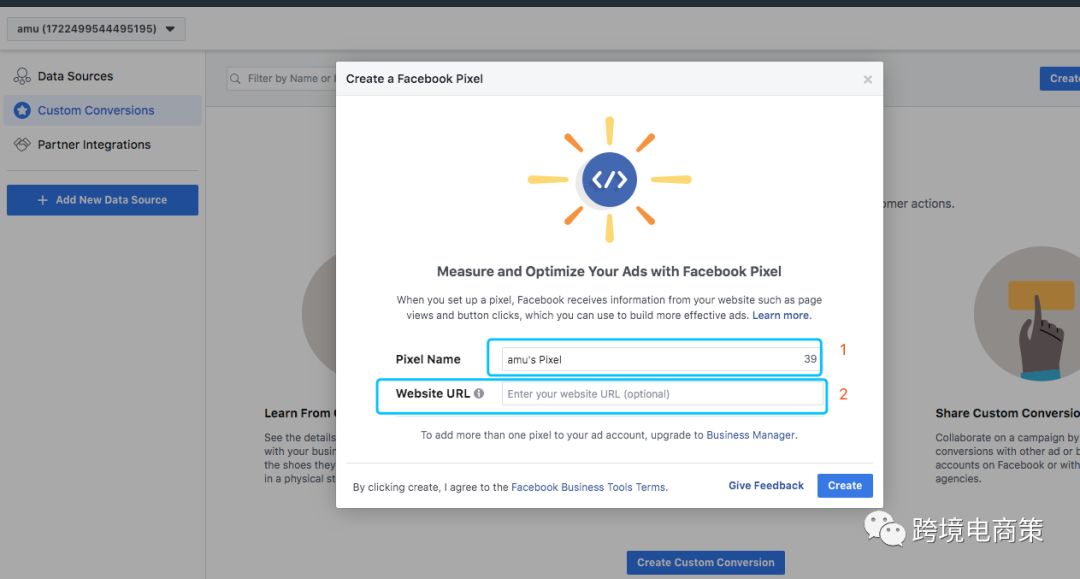Open Facebook Business Tools Terms link
The image size is (1080, 579).
click(589, 487)
